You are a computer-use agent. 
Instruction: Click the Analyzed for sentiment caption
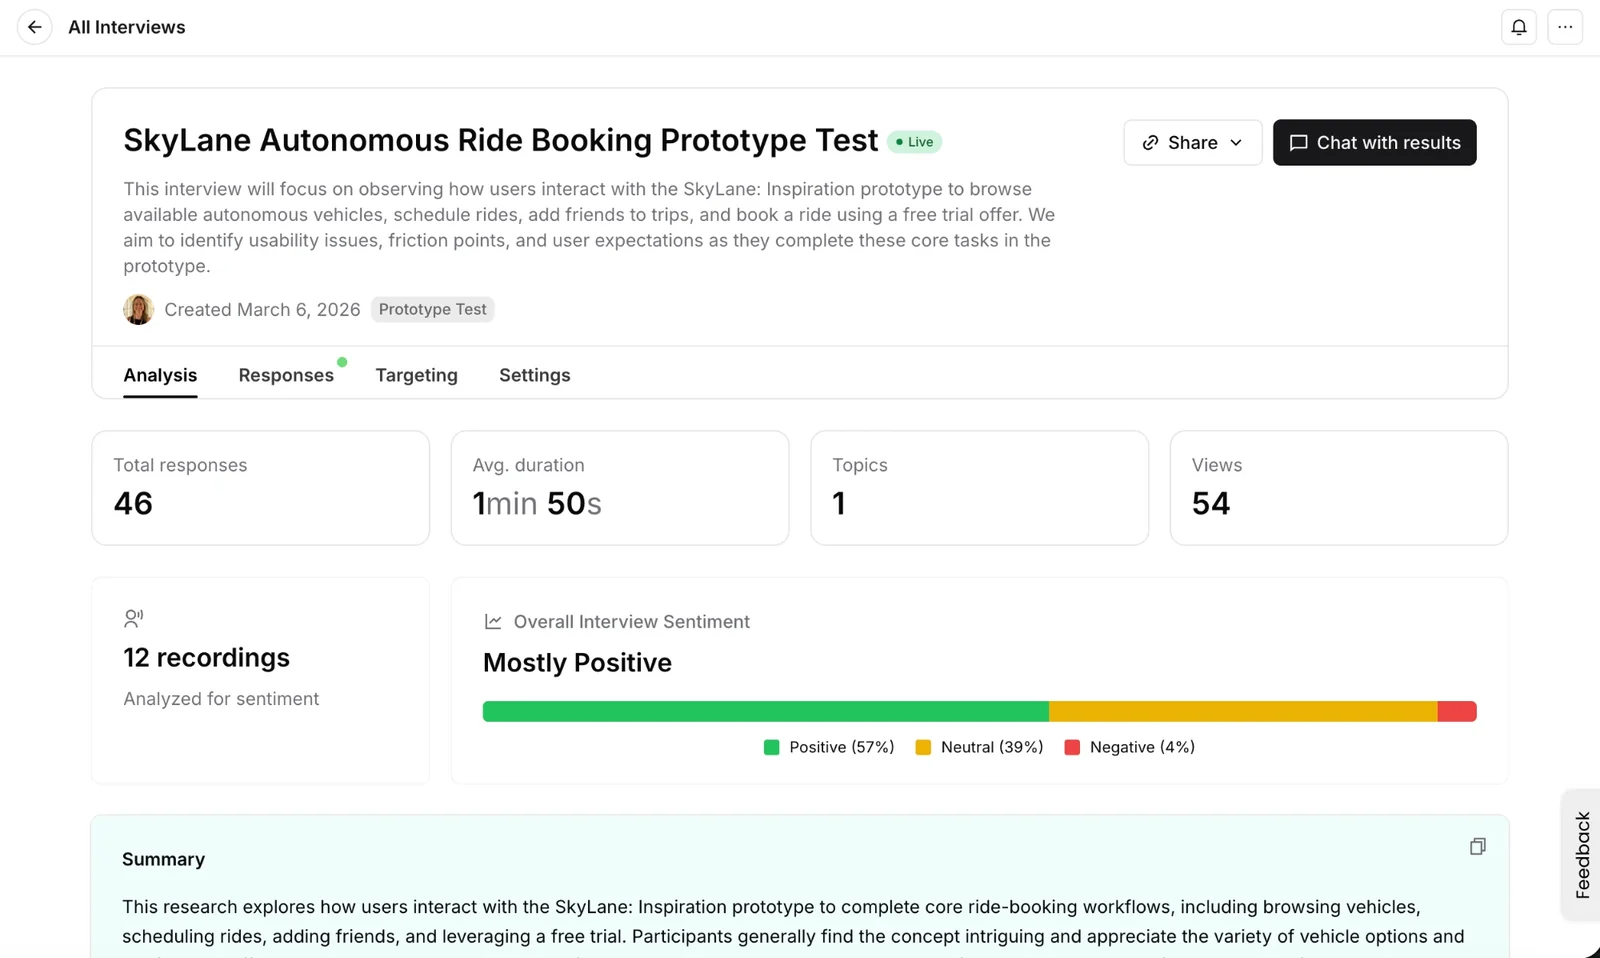point(221,699)
